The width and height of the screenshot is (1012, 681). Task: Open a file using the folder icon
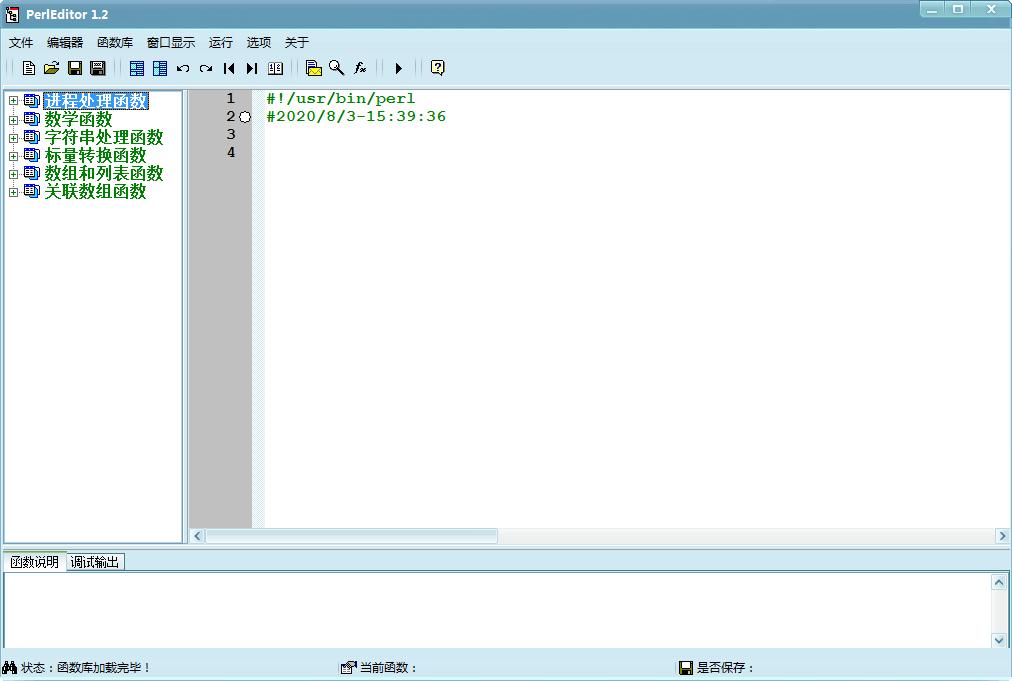click(x=52, y=68)
